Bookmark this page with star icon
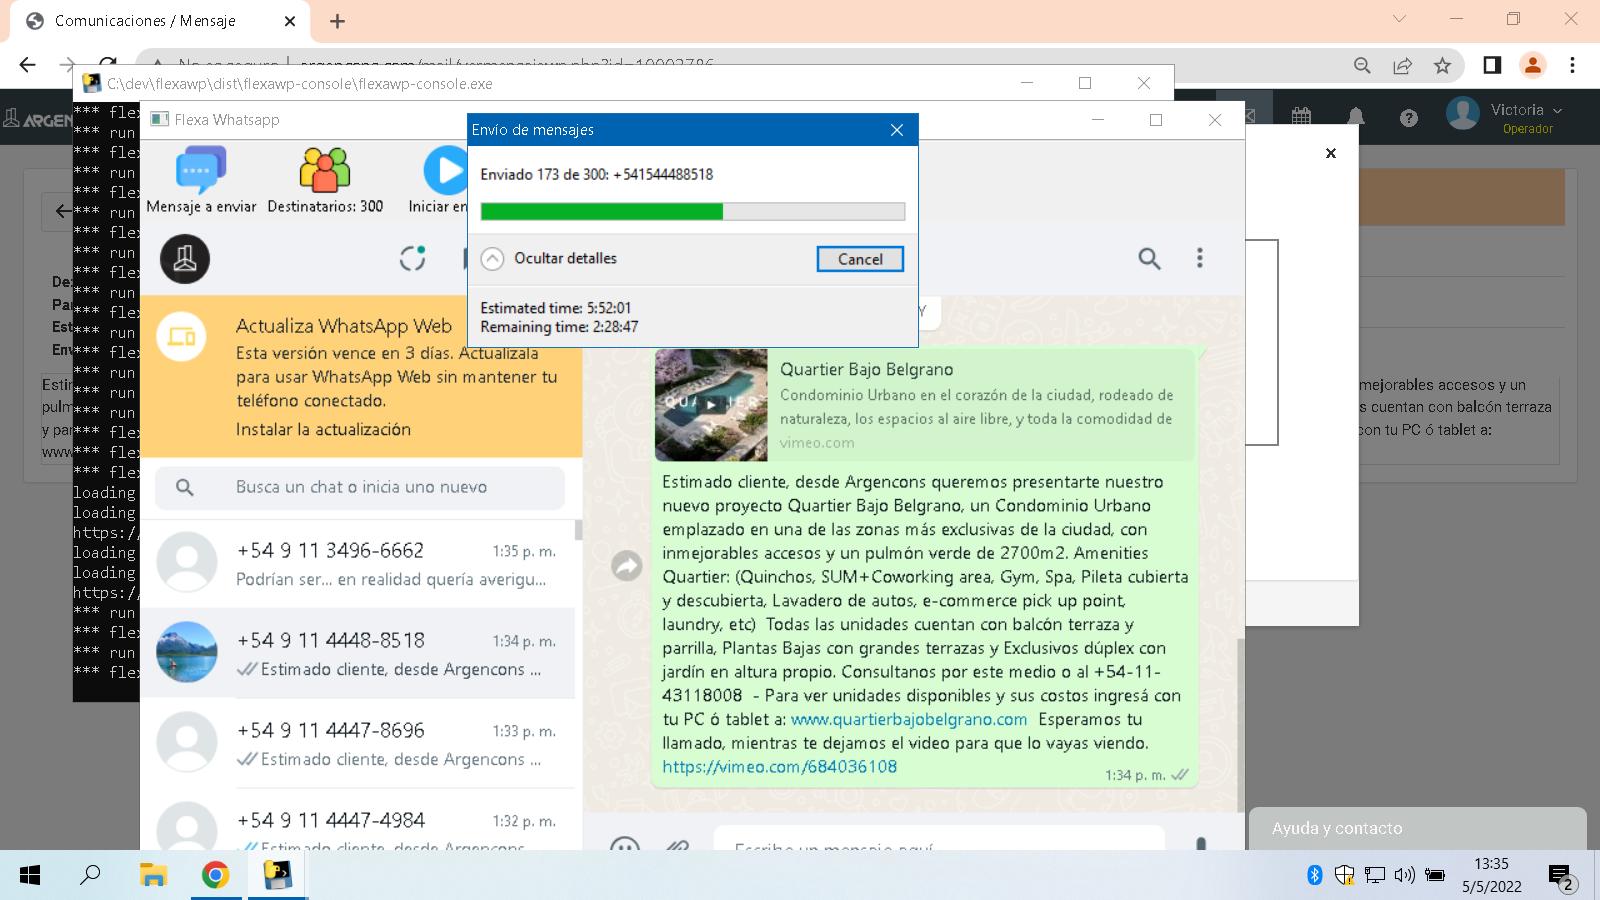Viewport: 1600px width, 900px height. [x=1442, y=65]
